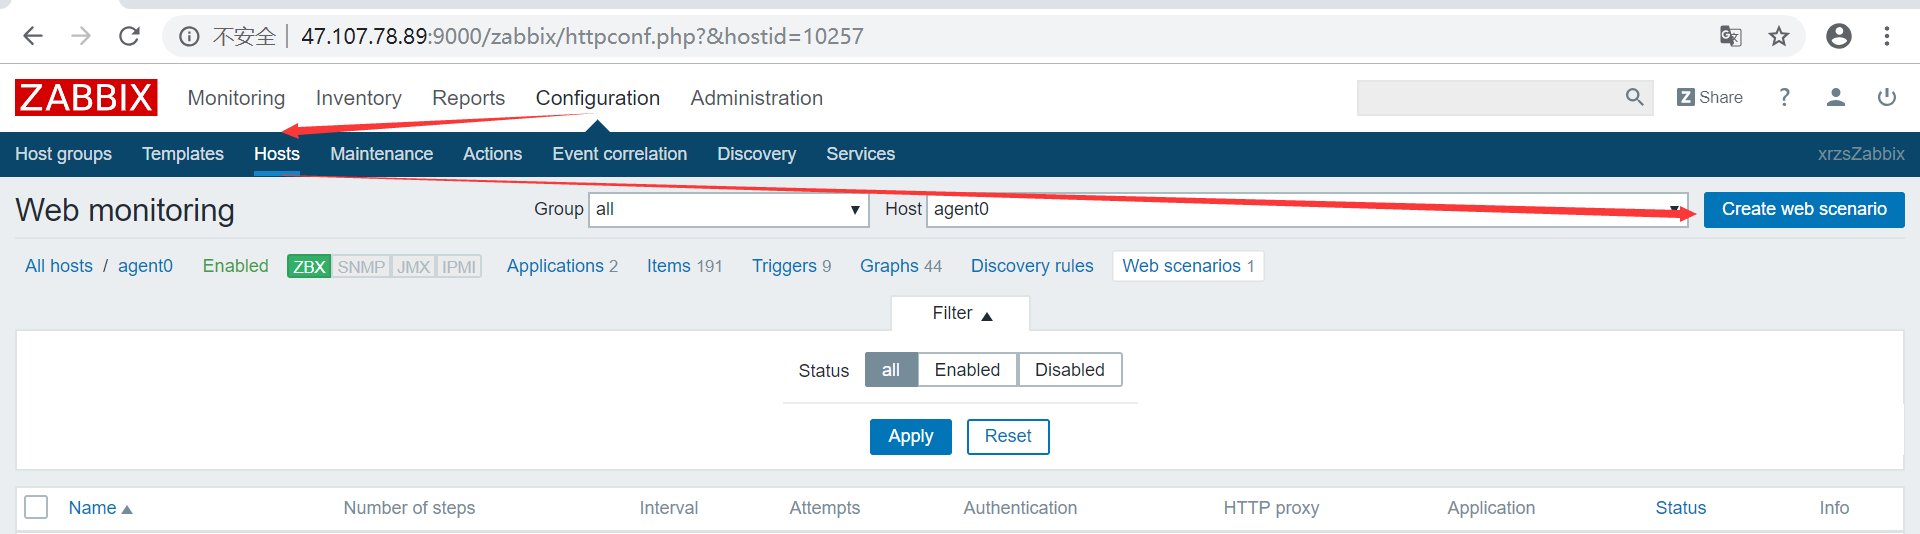
Task: Go to Services submenu
Action: pos(860,154)
